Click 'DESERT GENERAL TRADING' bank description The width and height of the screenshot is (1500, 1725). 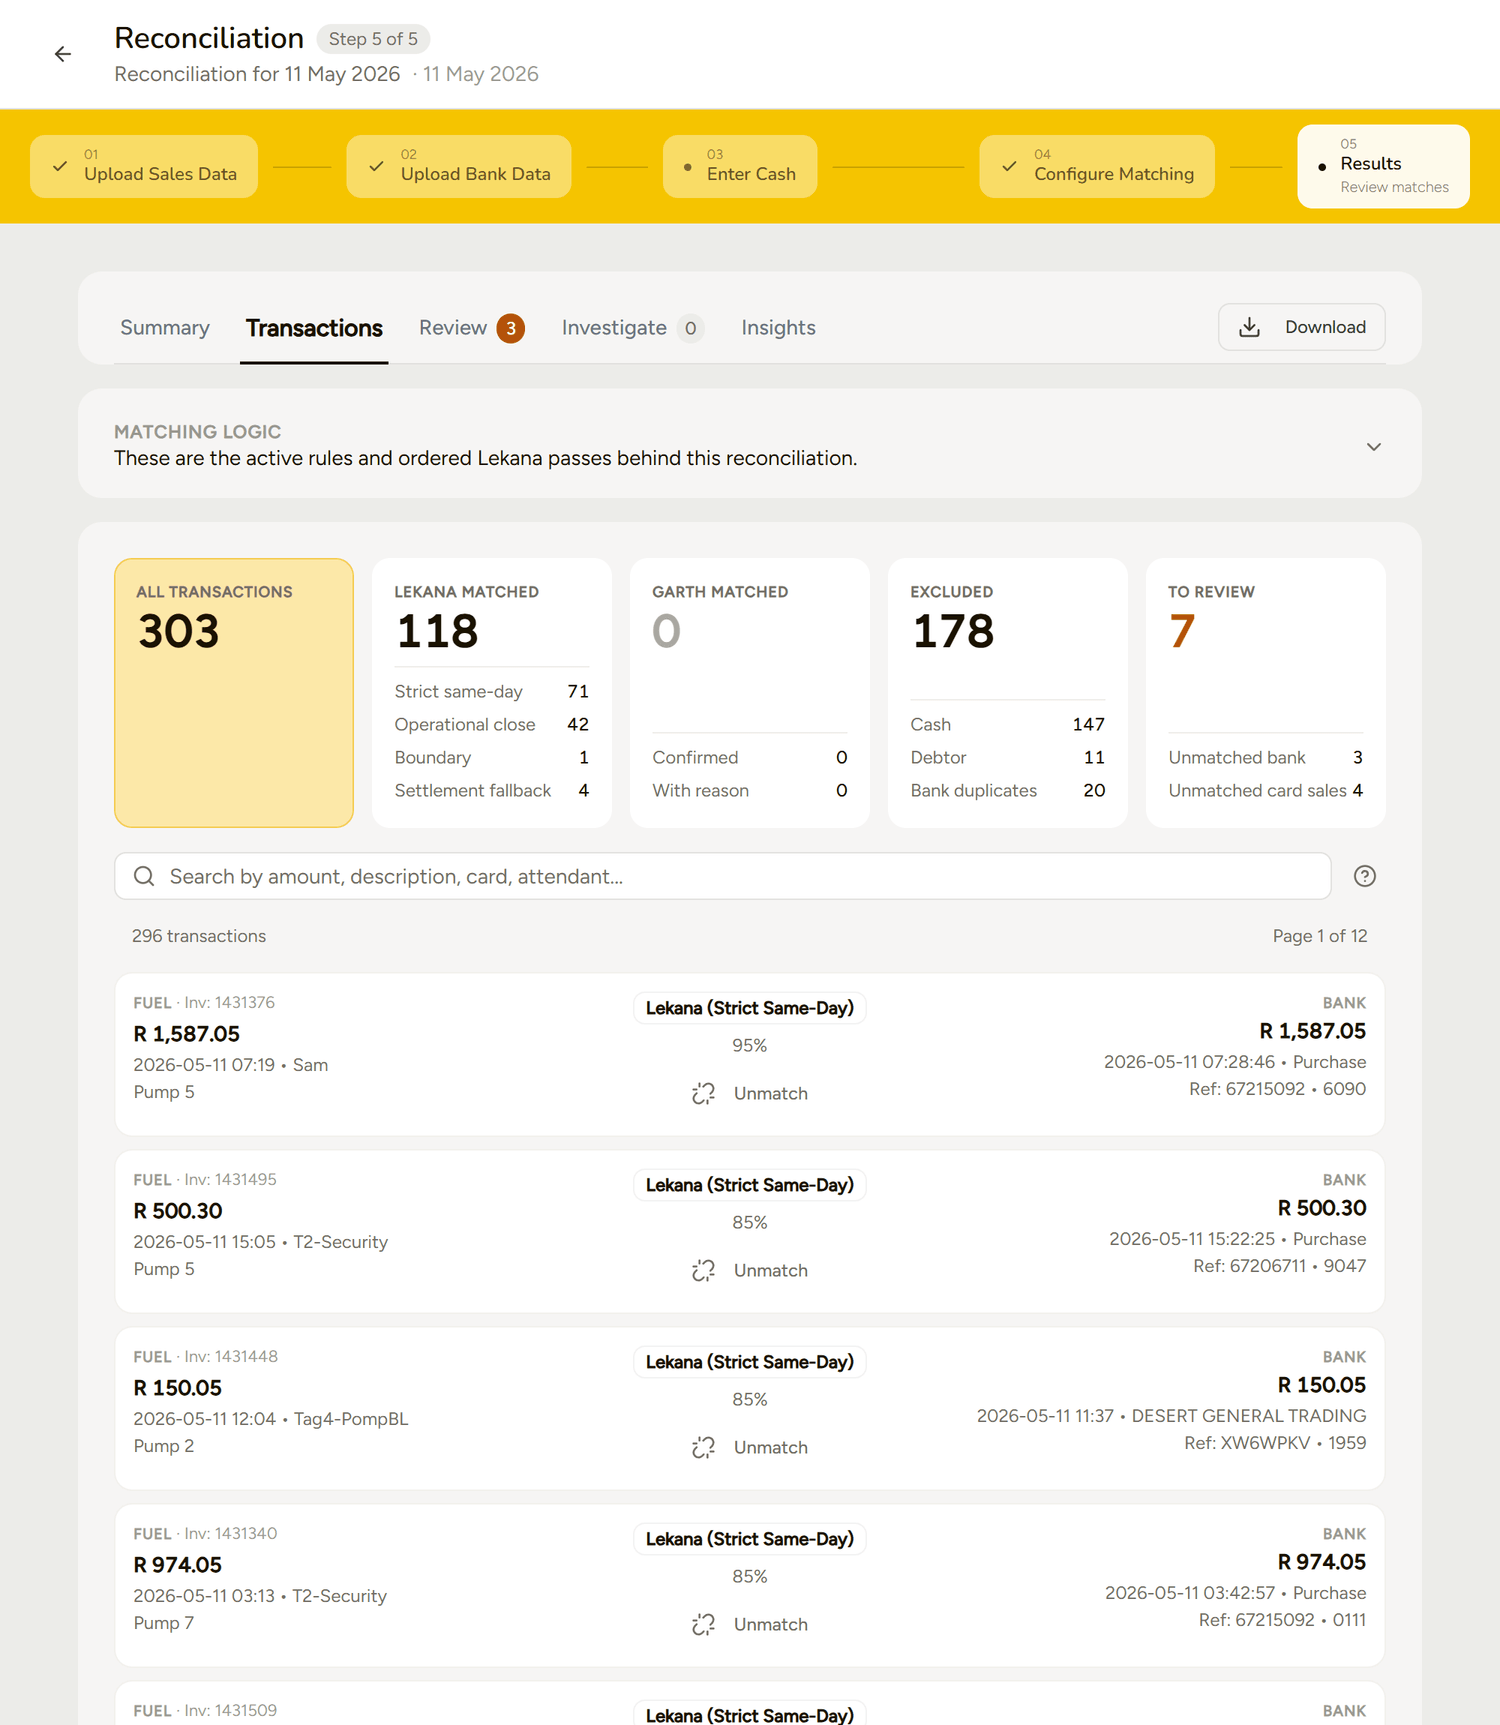pyautogui.click(x=1249, y=1416)
